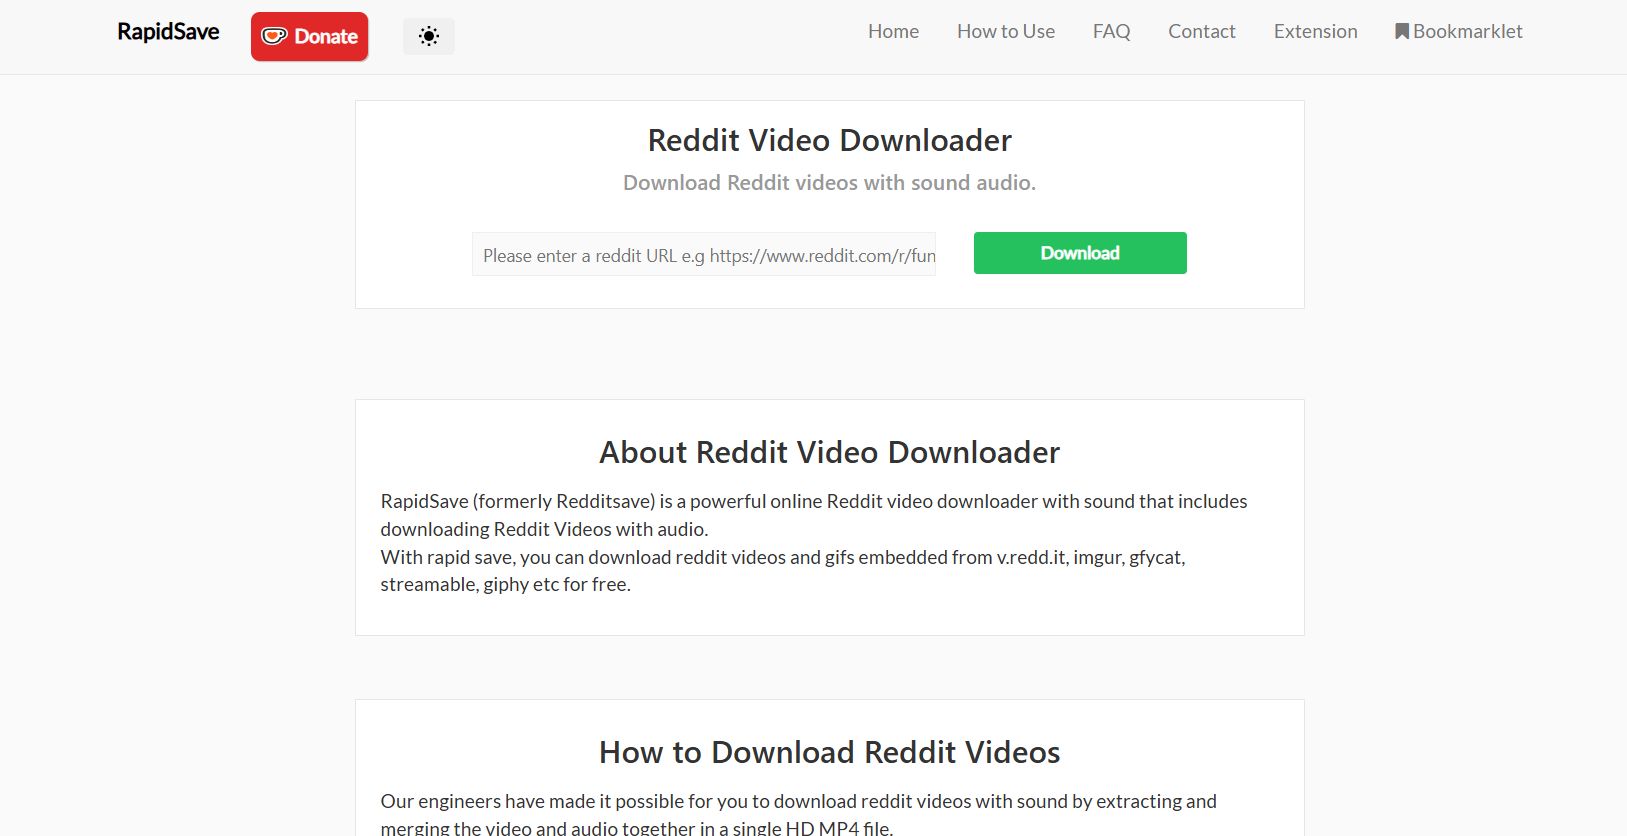Click the "About Reddit Video Downloader" heading
The image size is (1627, 836).
coord(829,452)
